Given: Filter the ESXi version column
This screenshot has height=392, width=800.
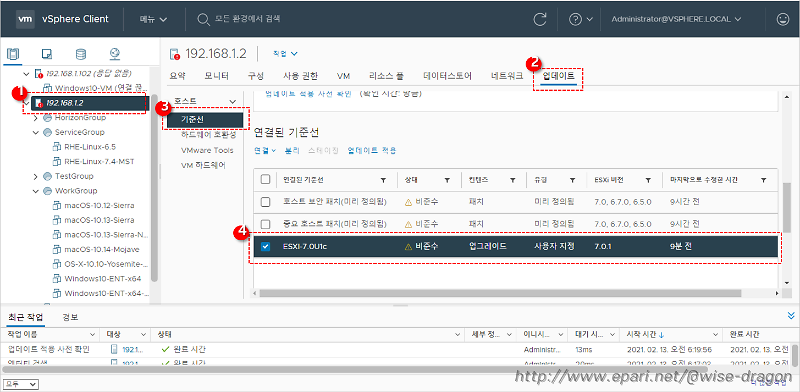Looking at the screenshot, I should (648, 180).
